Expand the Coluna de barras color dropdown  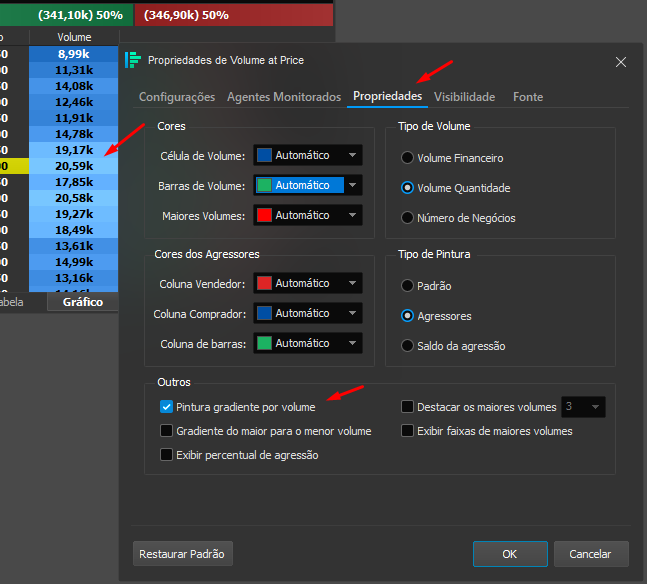coord(352,343)
